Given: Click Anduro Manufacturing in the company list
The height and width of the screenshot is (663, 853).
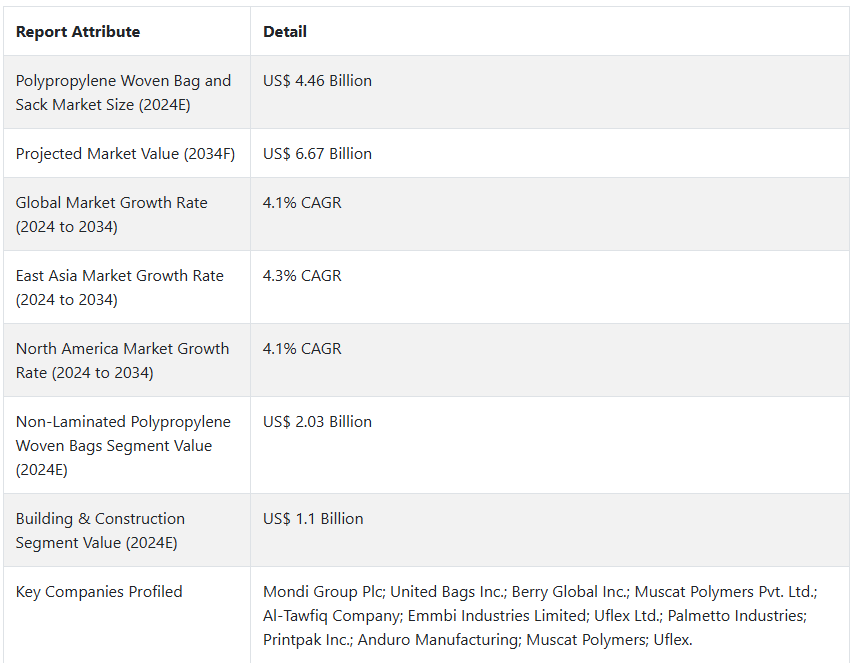Looking at the screenshot, I should pyautogui.click(x=437, y=639).
